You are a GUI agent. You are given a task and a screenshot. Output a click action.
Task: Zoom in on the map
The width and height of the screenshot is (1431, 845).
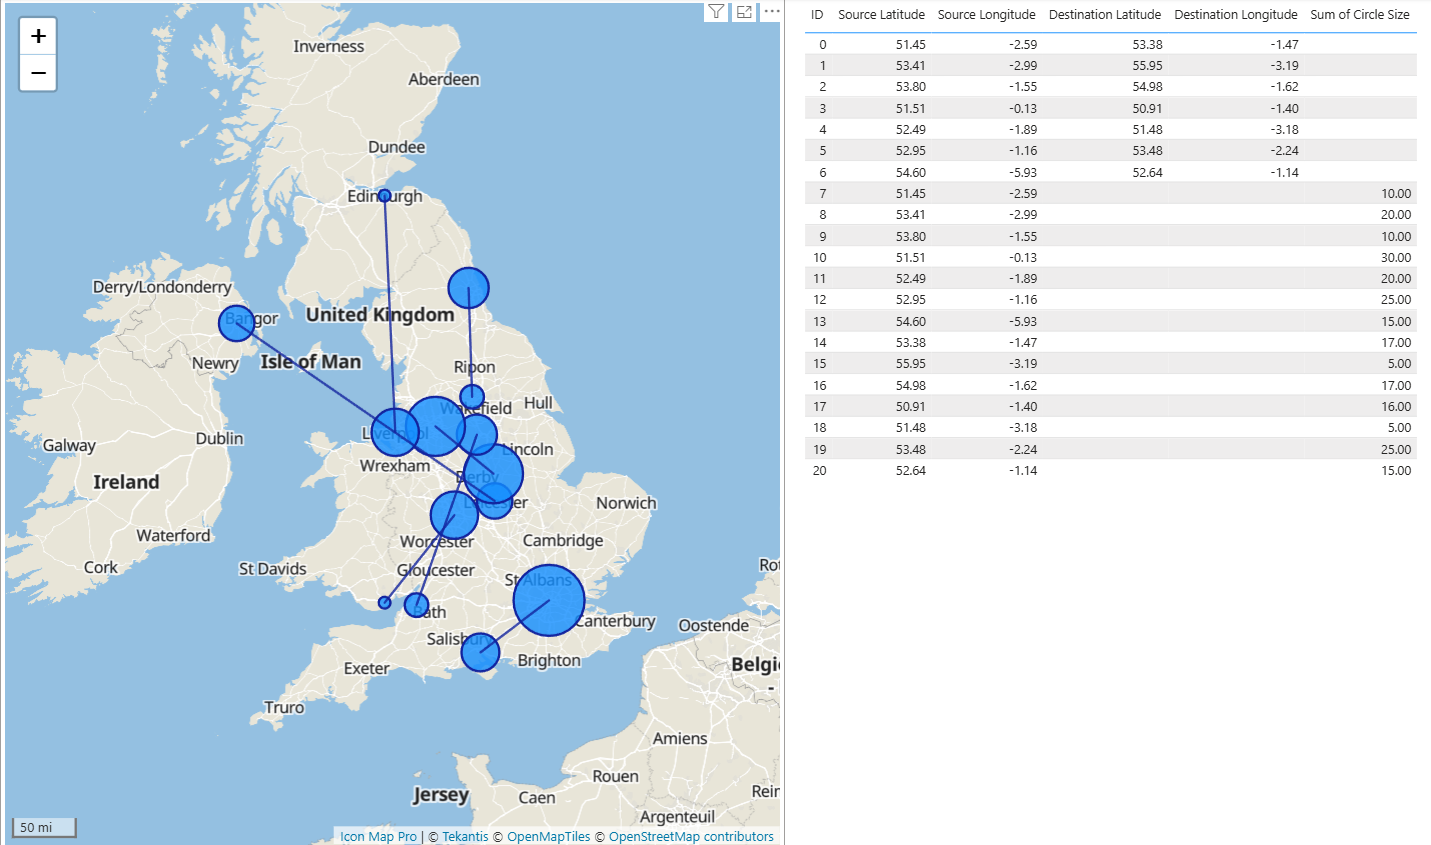pyautogui.click(x=38, y=36)
